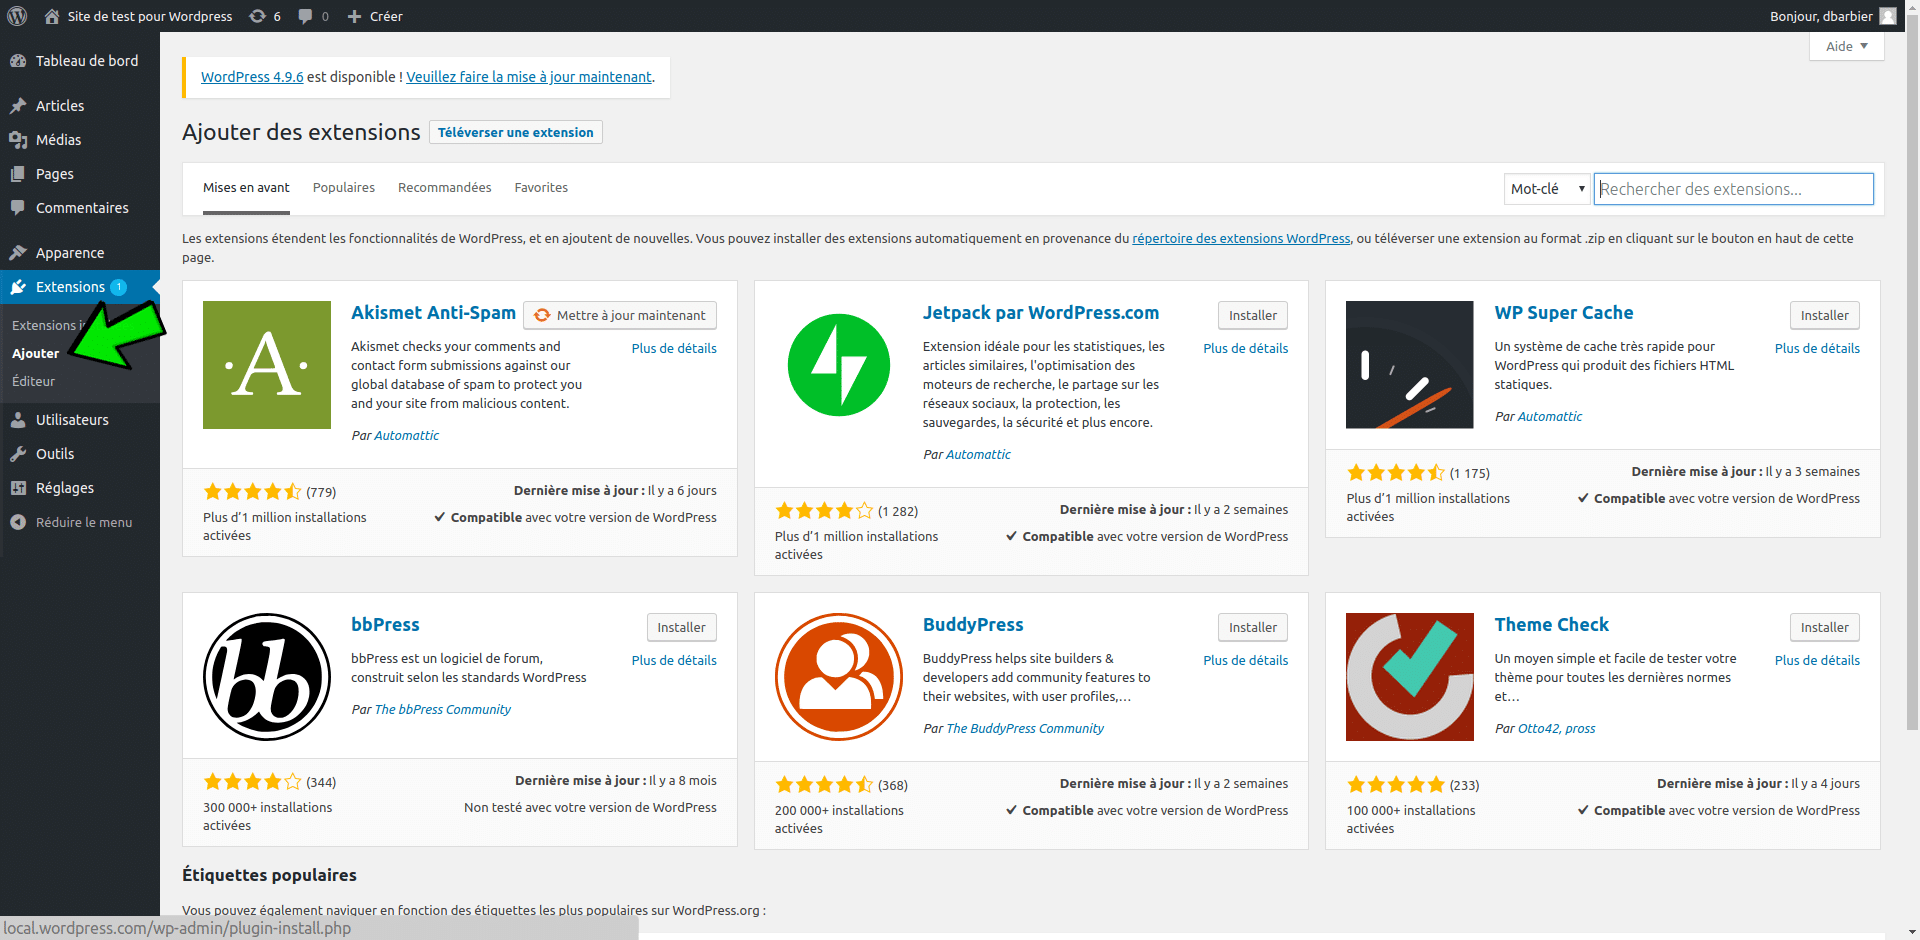Install the WP Super Cache plugin
Image resolution: width=1920 pixels, height=940 pixels.
point(1825,315)
